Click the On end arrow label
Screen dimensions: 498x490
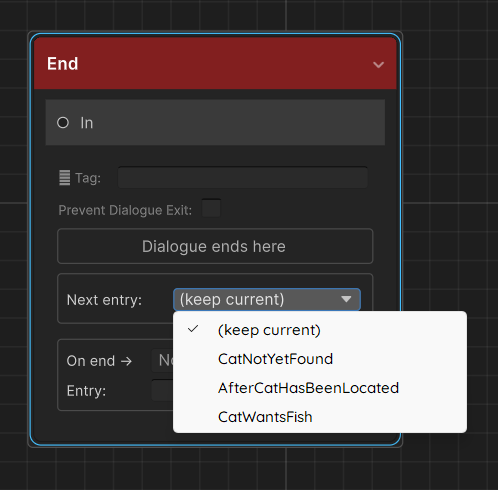pos(99,361)
